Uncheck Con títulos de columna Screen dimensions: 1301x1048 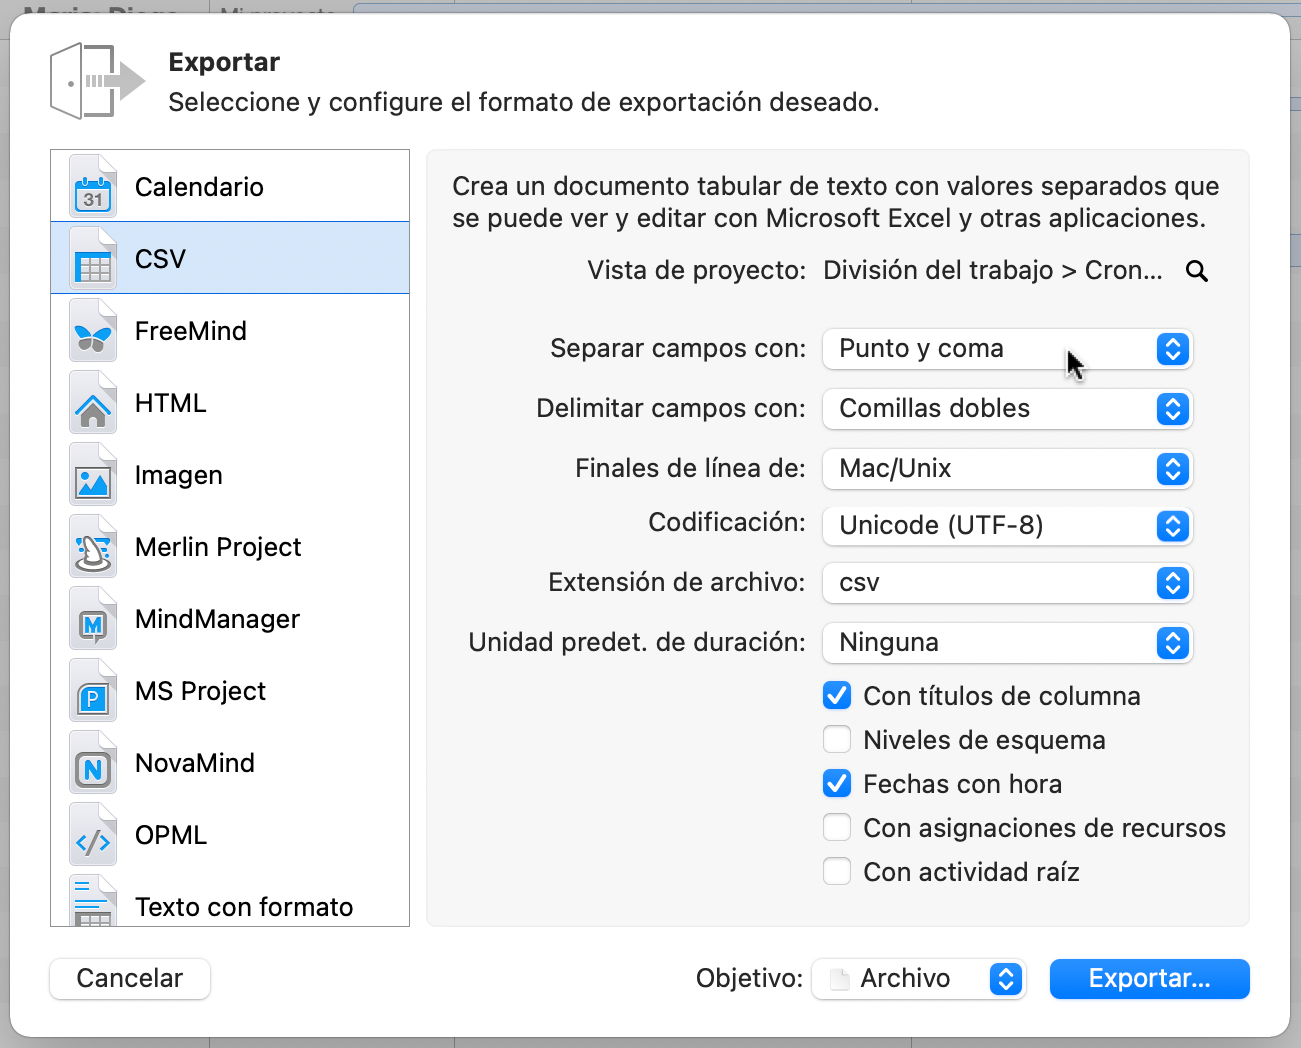(837, 695)
